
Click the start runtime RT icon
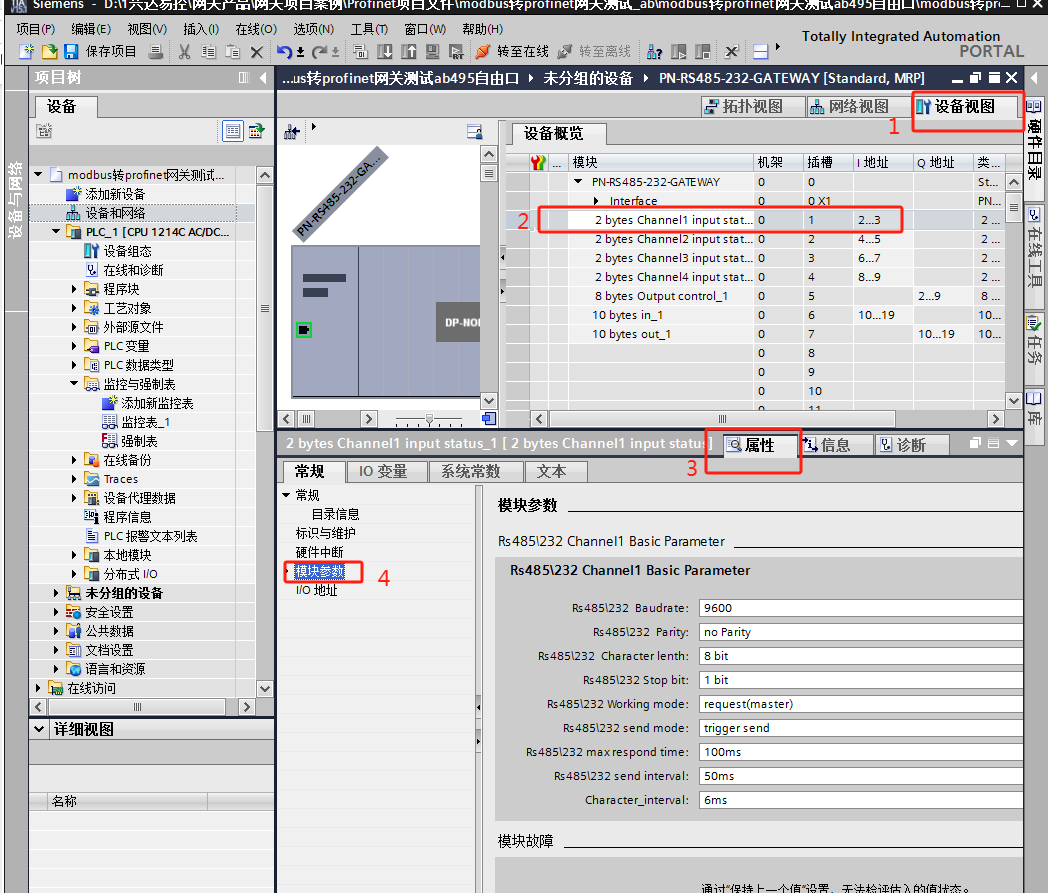point(456,51)
